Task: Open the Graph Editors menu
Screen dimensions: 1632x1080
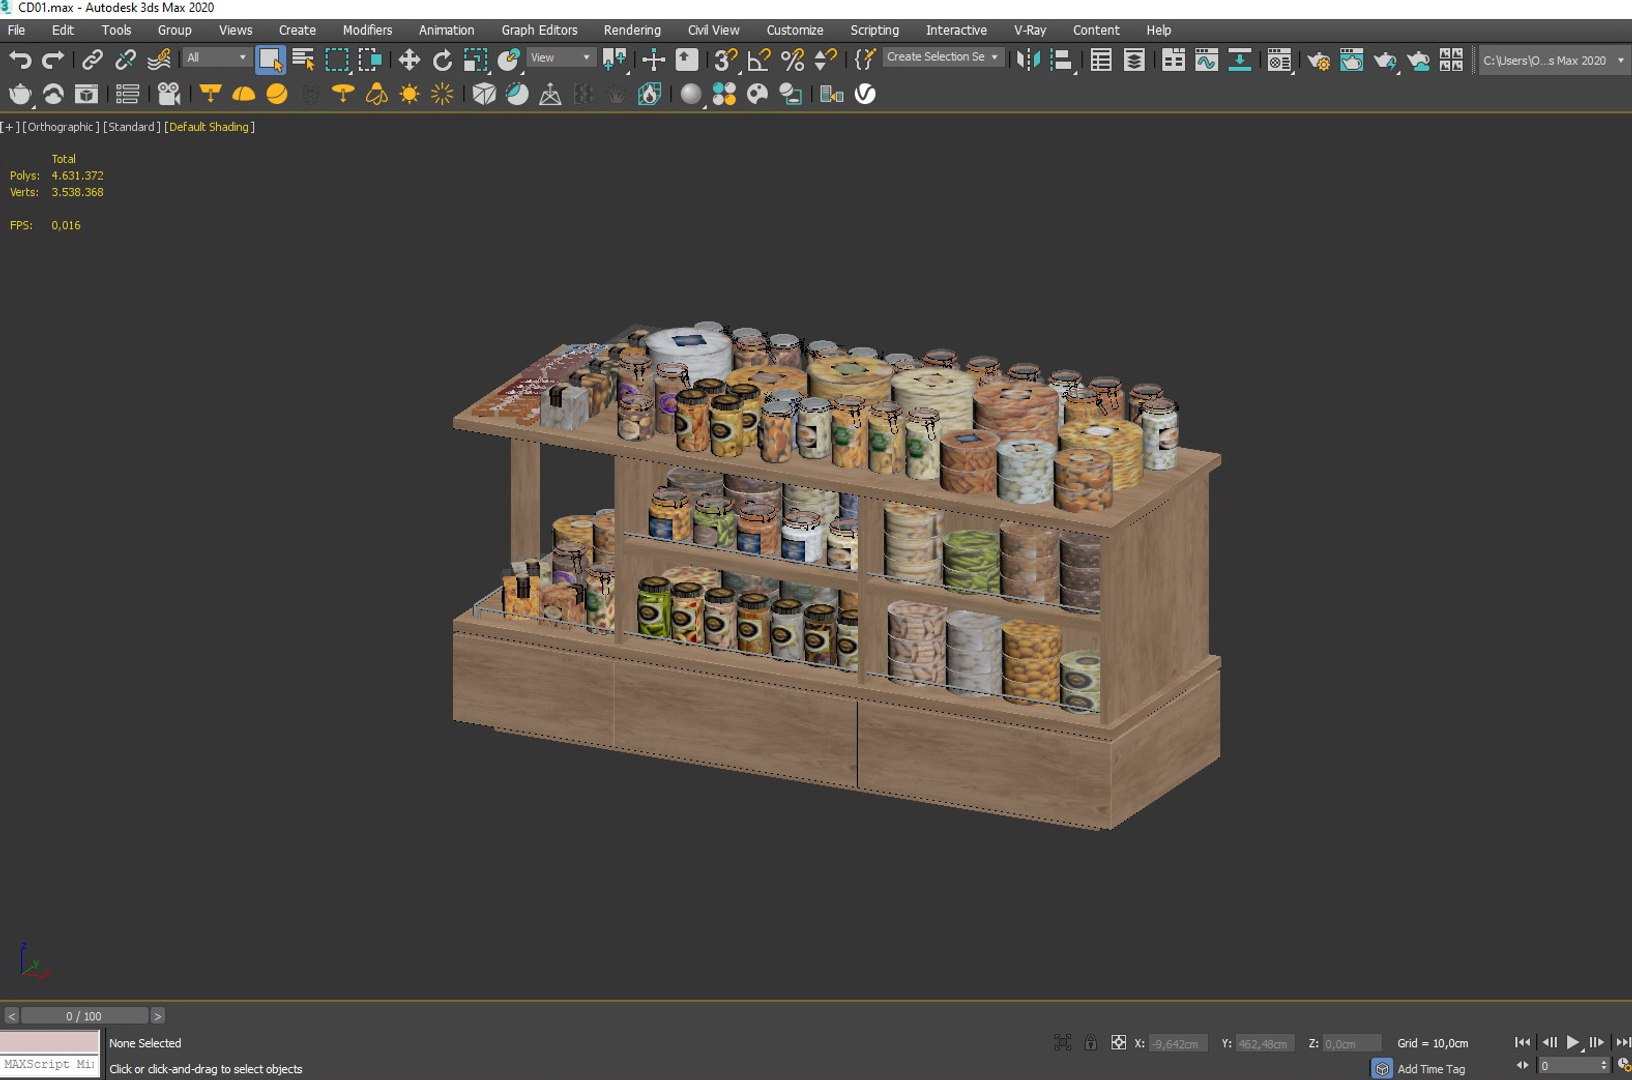Action: [539, 30]
